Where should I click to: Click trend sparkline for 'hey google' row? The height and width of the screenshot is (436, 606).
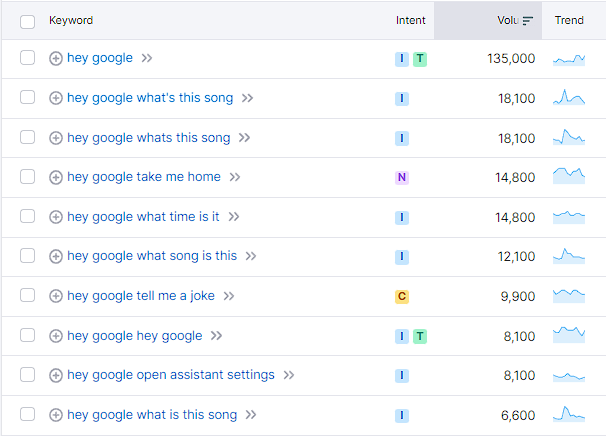pos(569,60)
